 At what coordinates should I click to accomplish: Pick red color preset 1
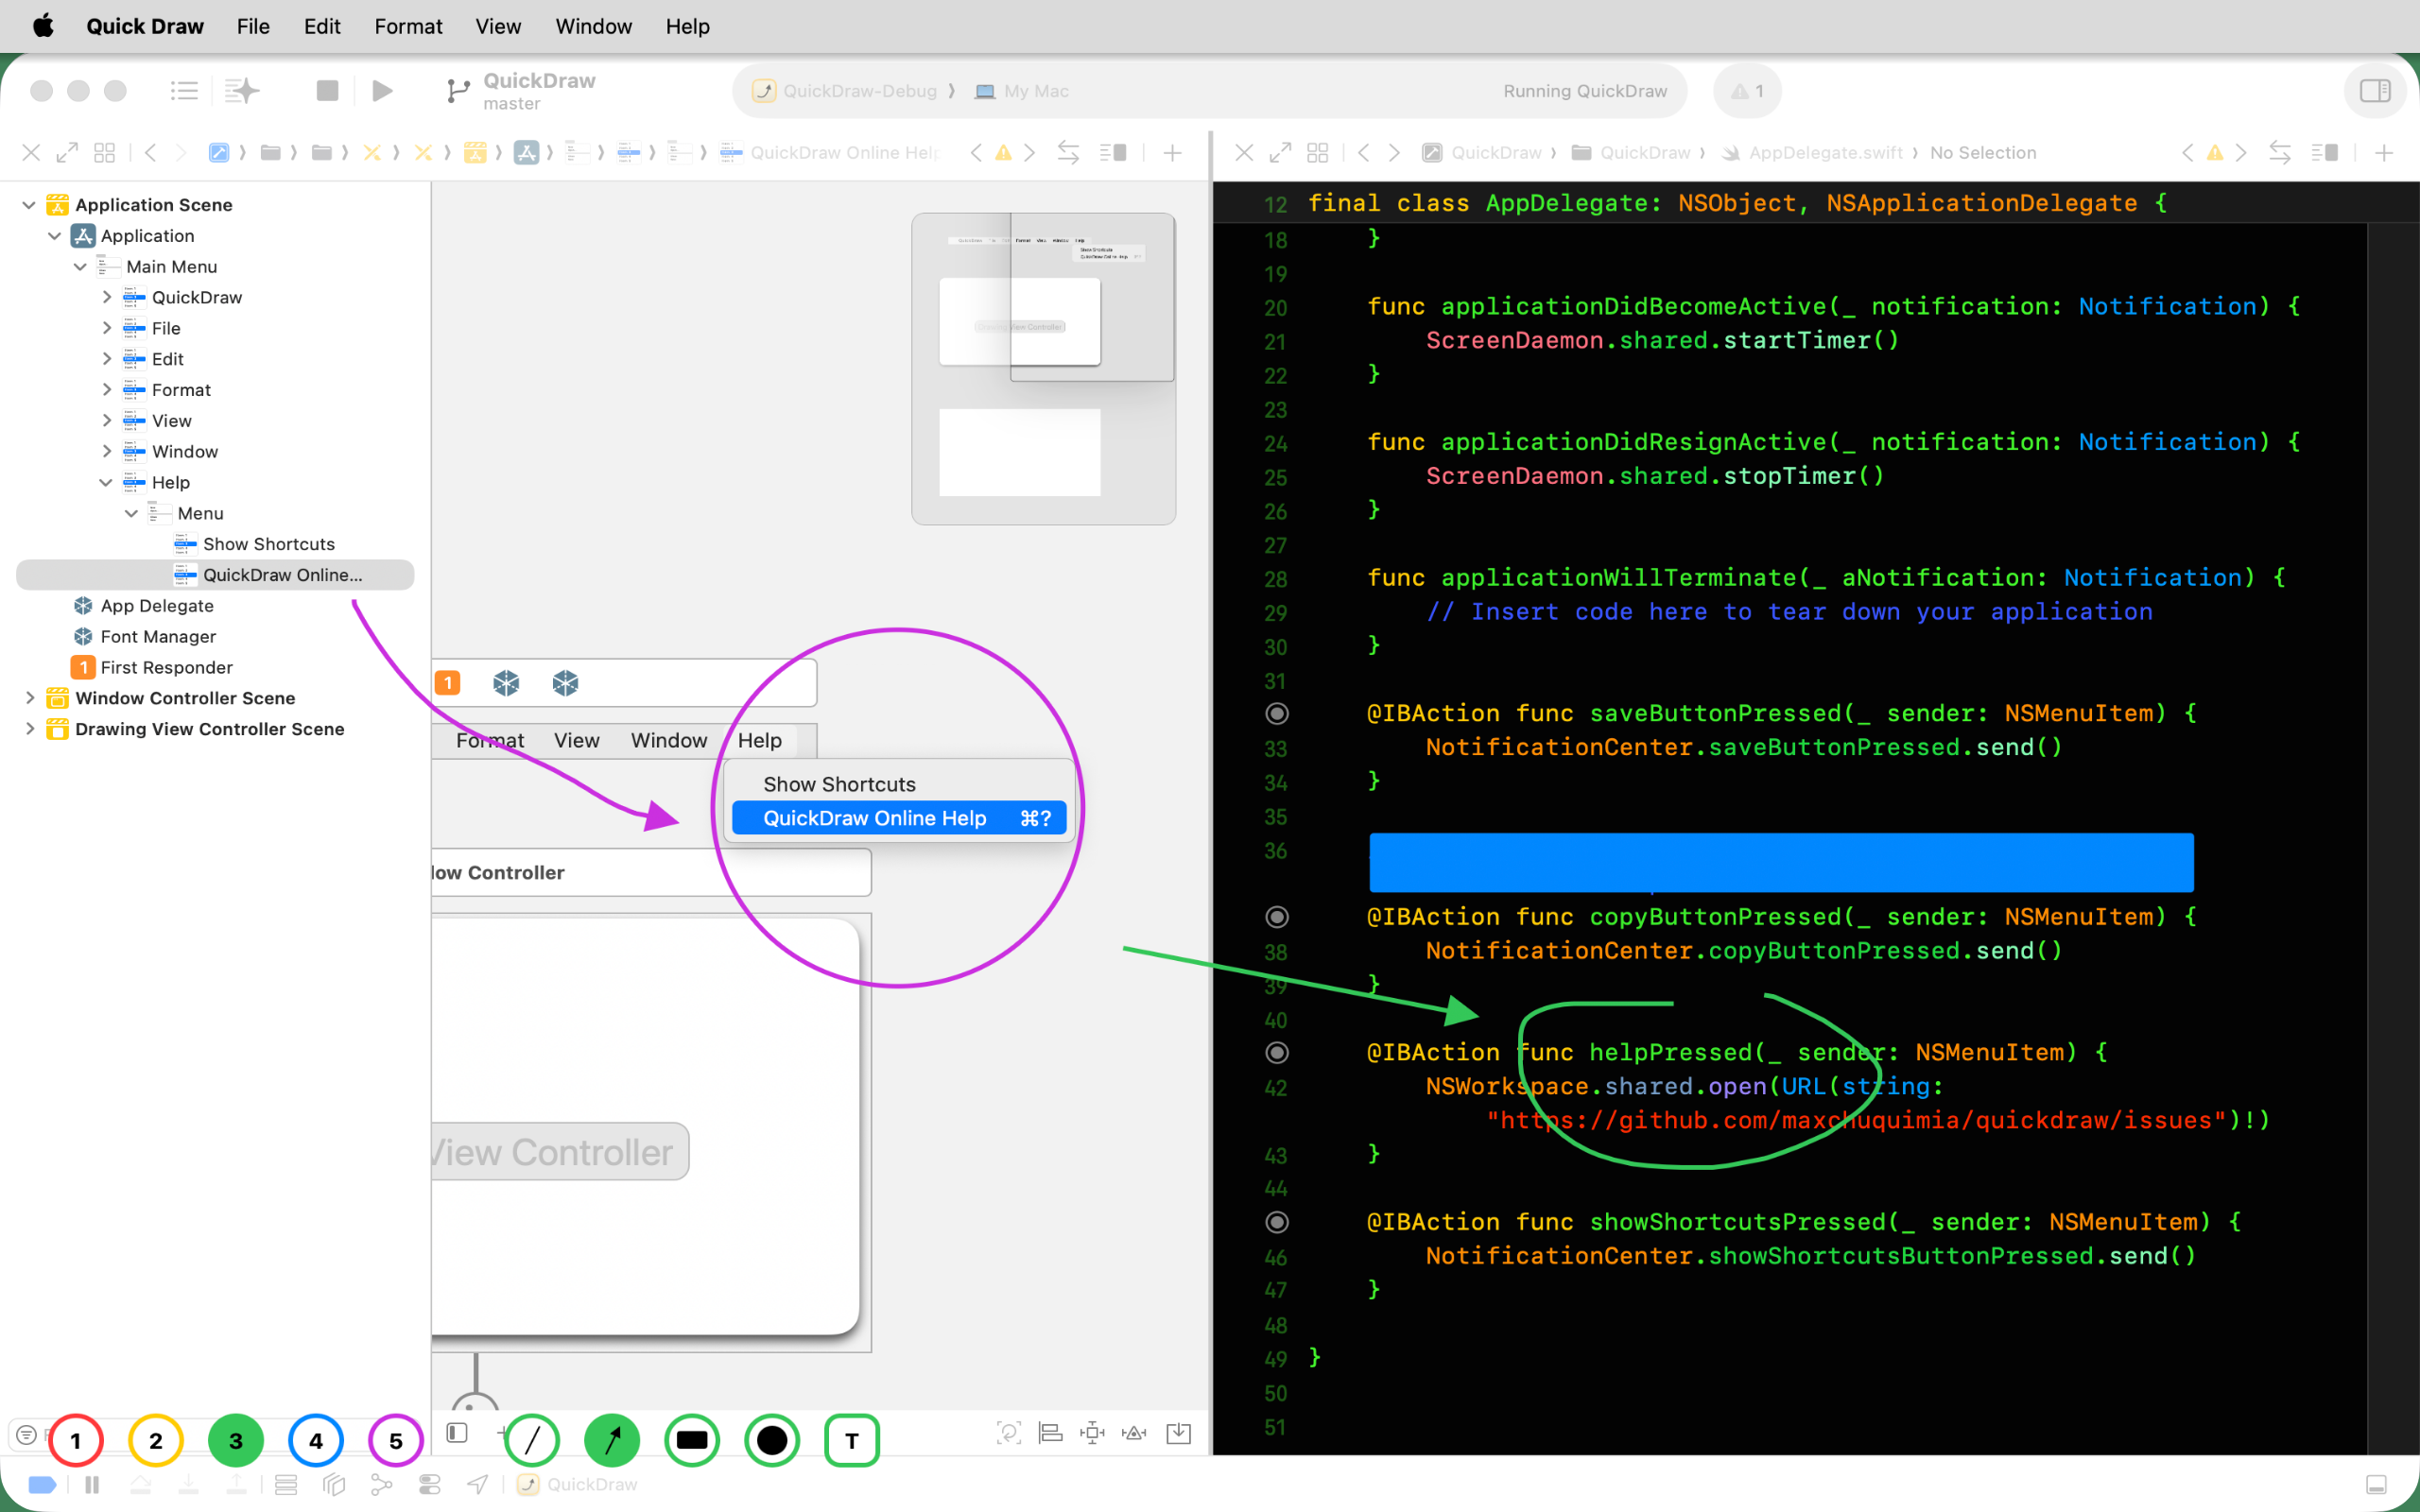(x=76, y=1440)
